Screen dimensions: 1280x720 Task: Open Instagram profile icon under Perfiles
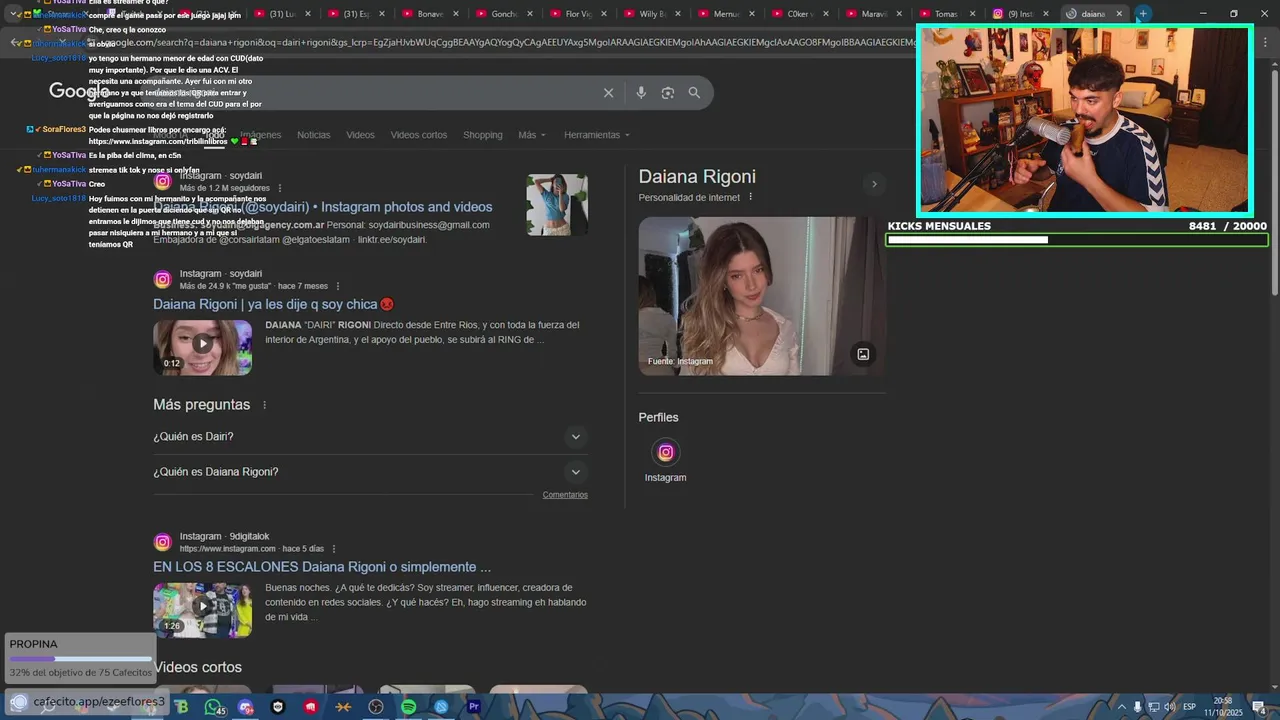pos(666,452)
